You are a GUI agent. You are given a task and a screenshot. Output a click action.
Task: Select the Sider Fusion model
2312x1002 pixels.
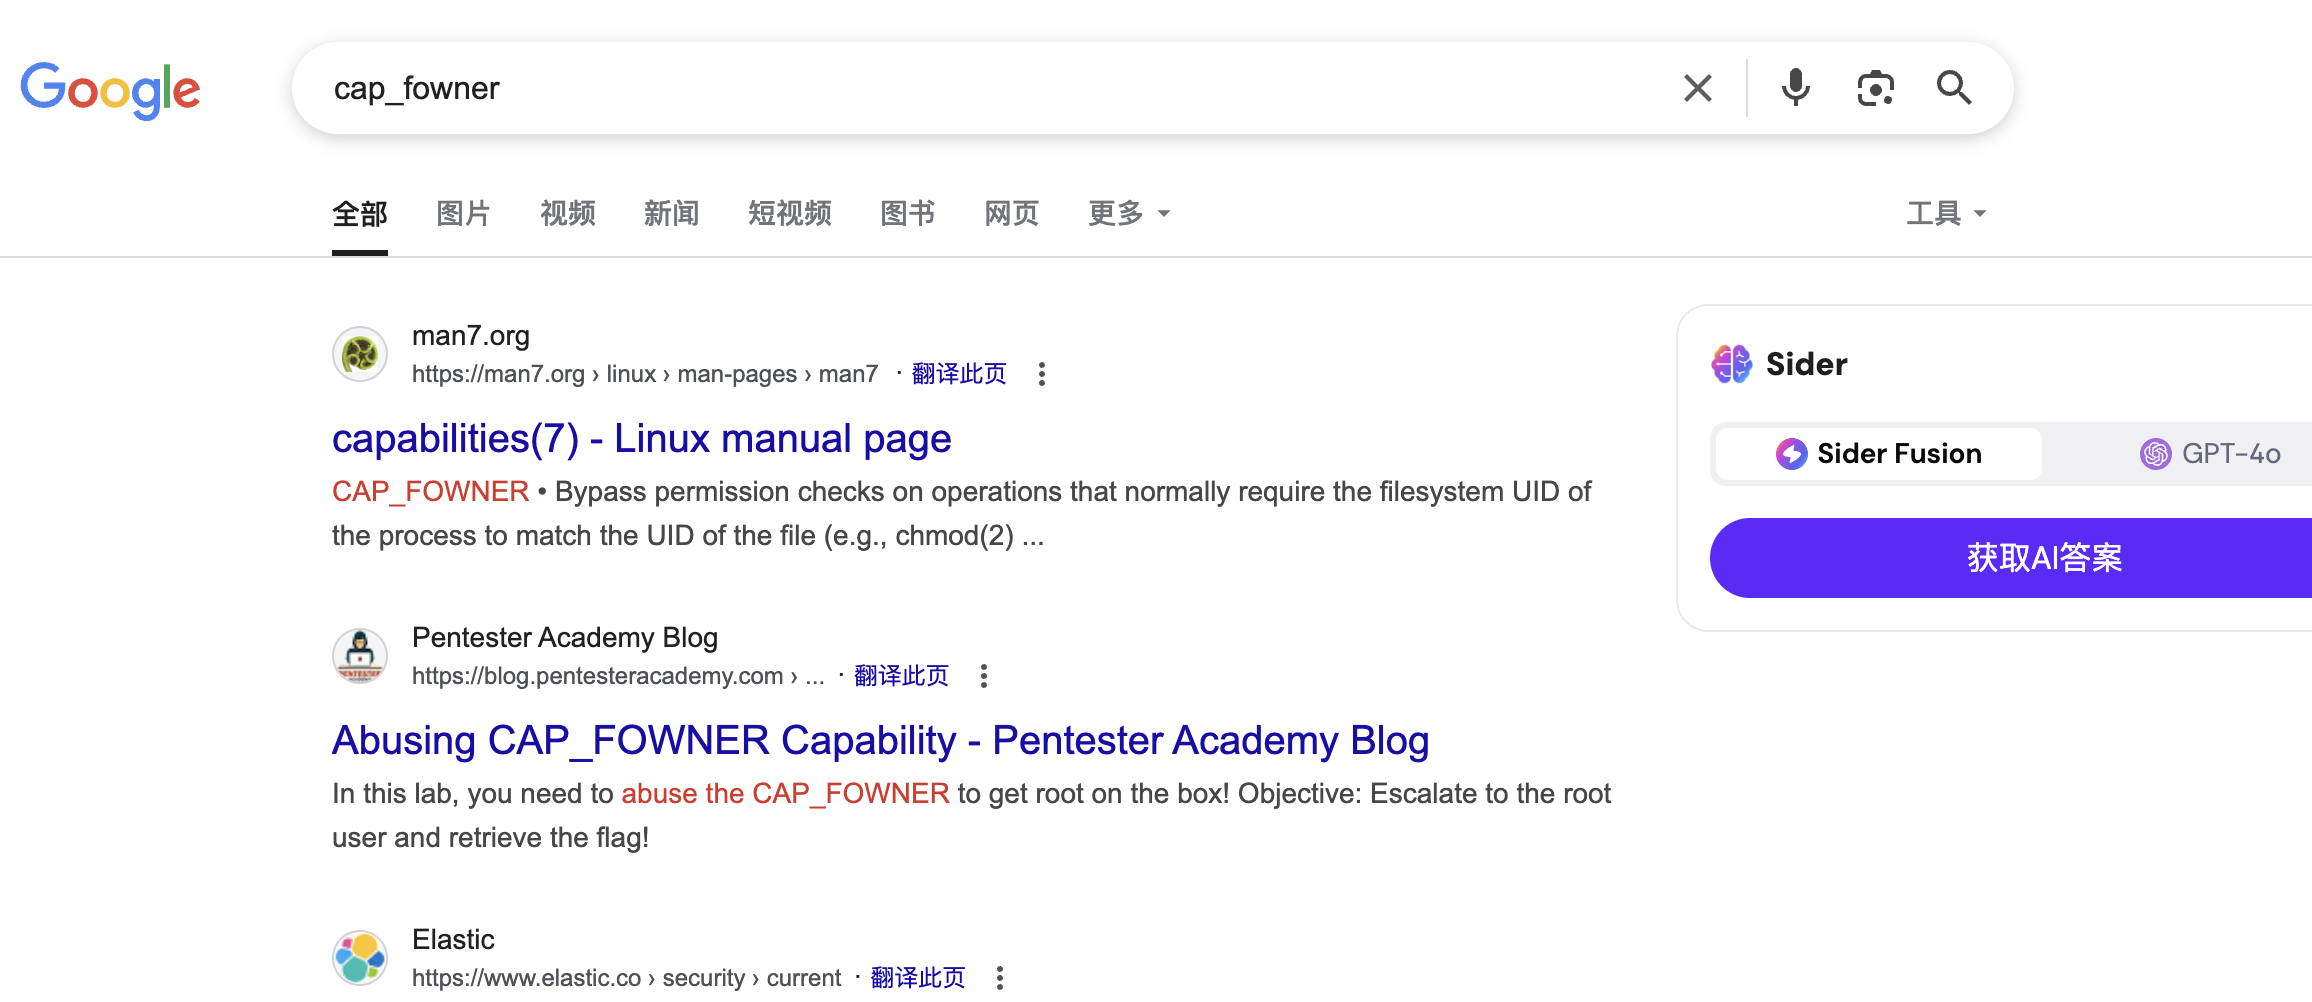pyautogui.click(x=1878, y=454)
